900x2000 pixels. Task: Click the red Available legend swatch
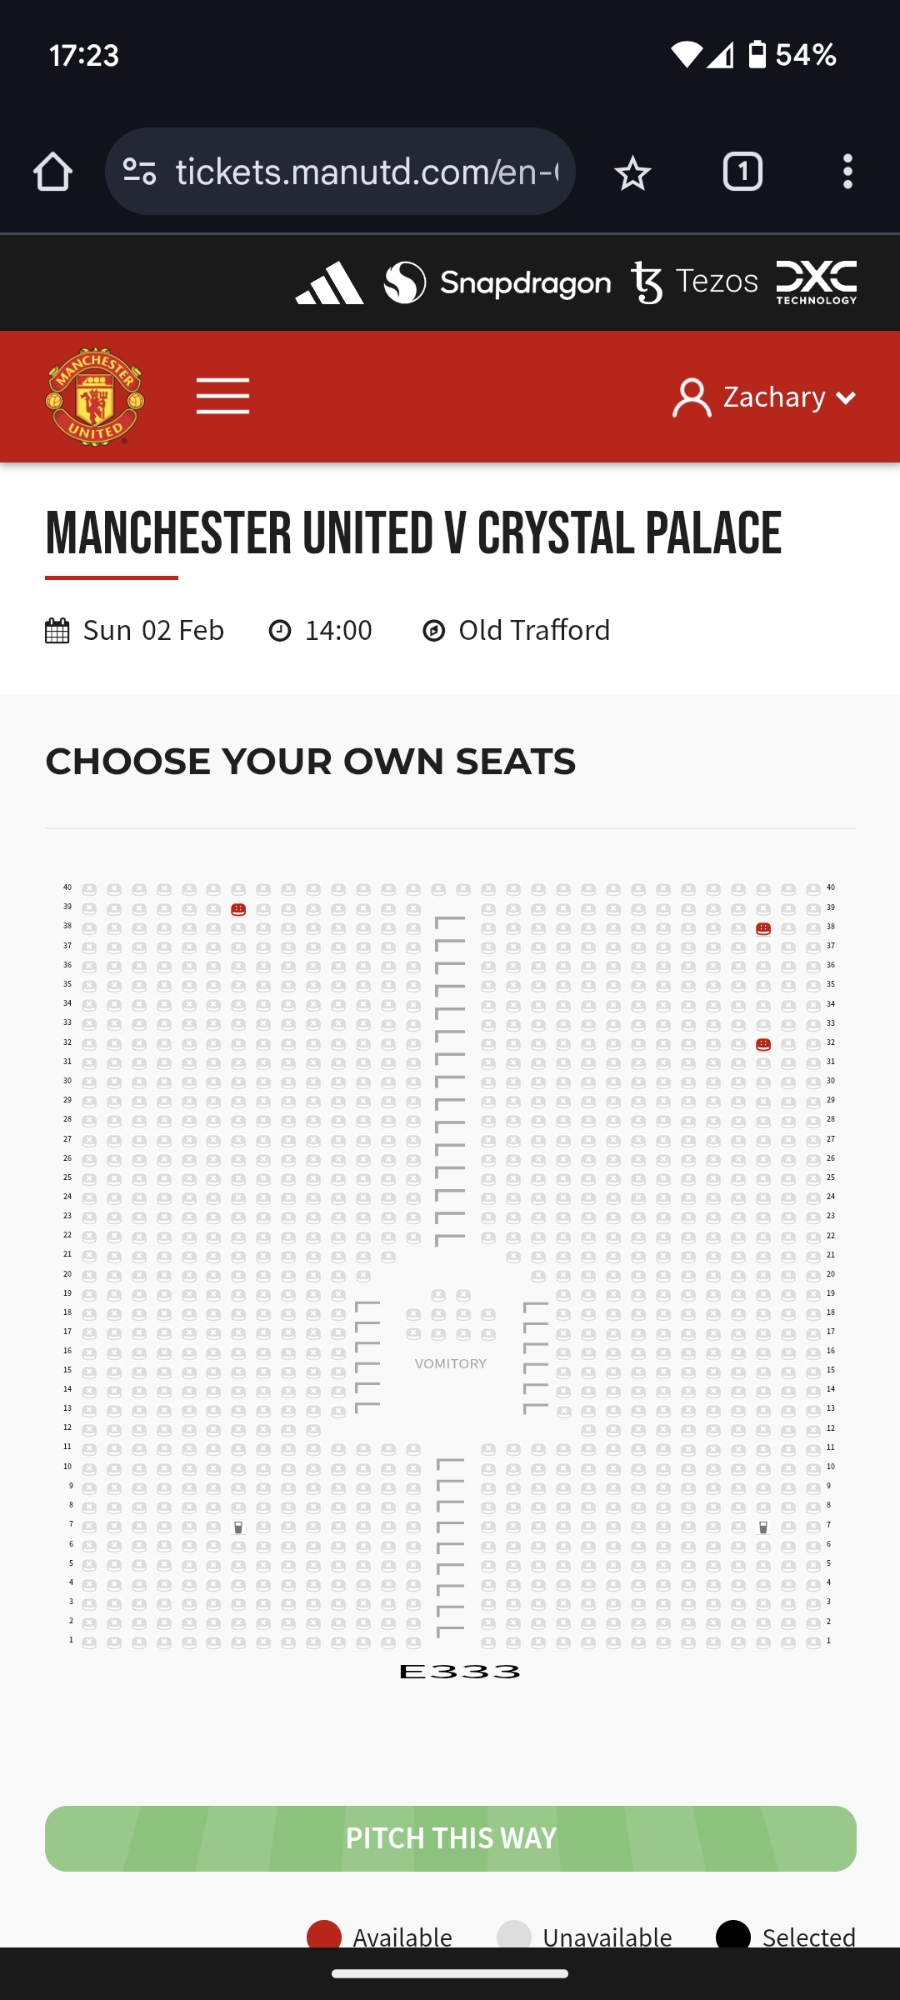click(324, 1935)
